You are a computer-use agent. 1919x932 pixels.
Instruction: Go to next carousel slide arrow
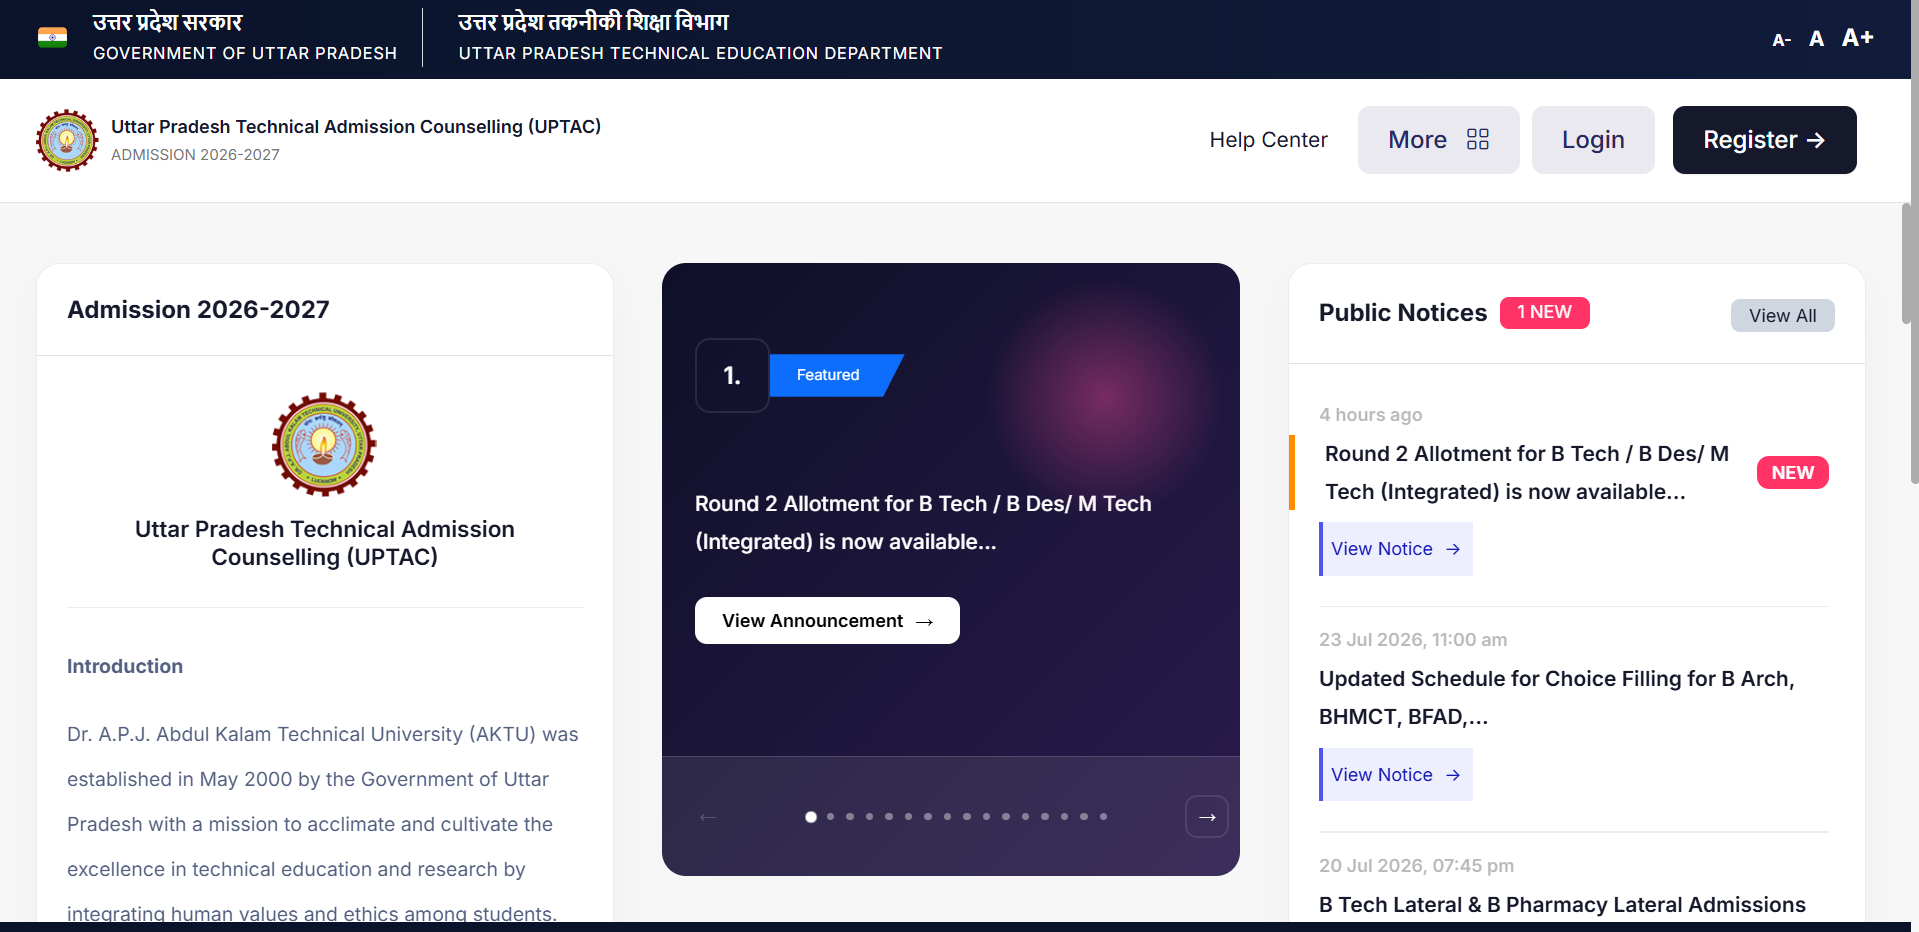pos(1207,817)
